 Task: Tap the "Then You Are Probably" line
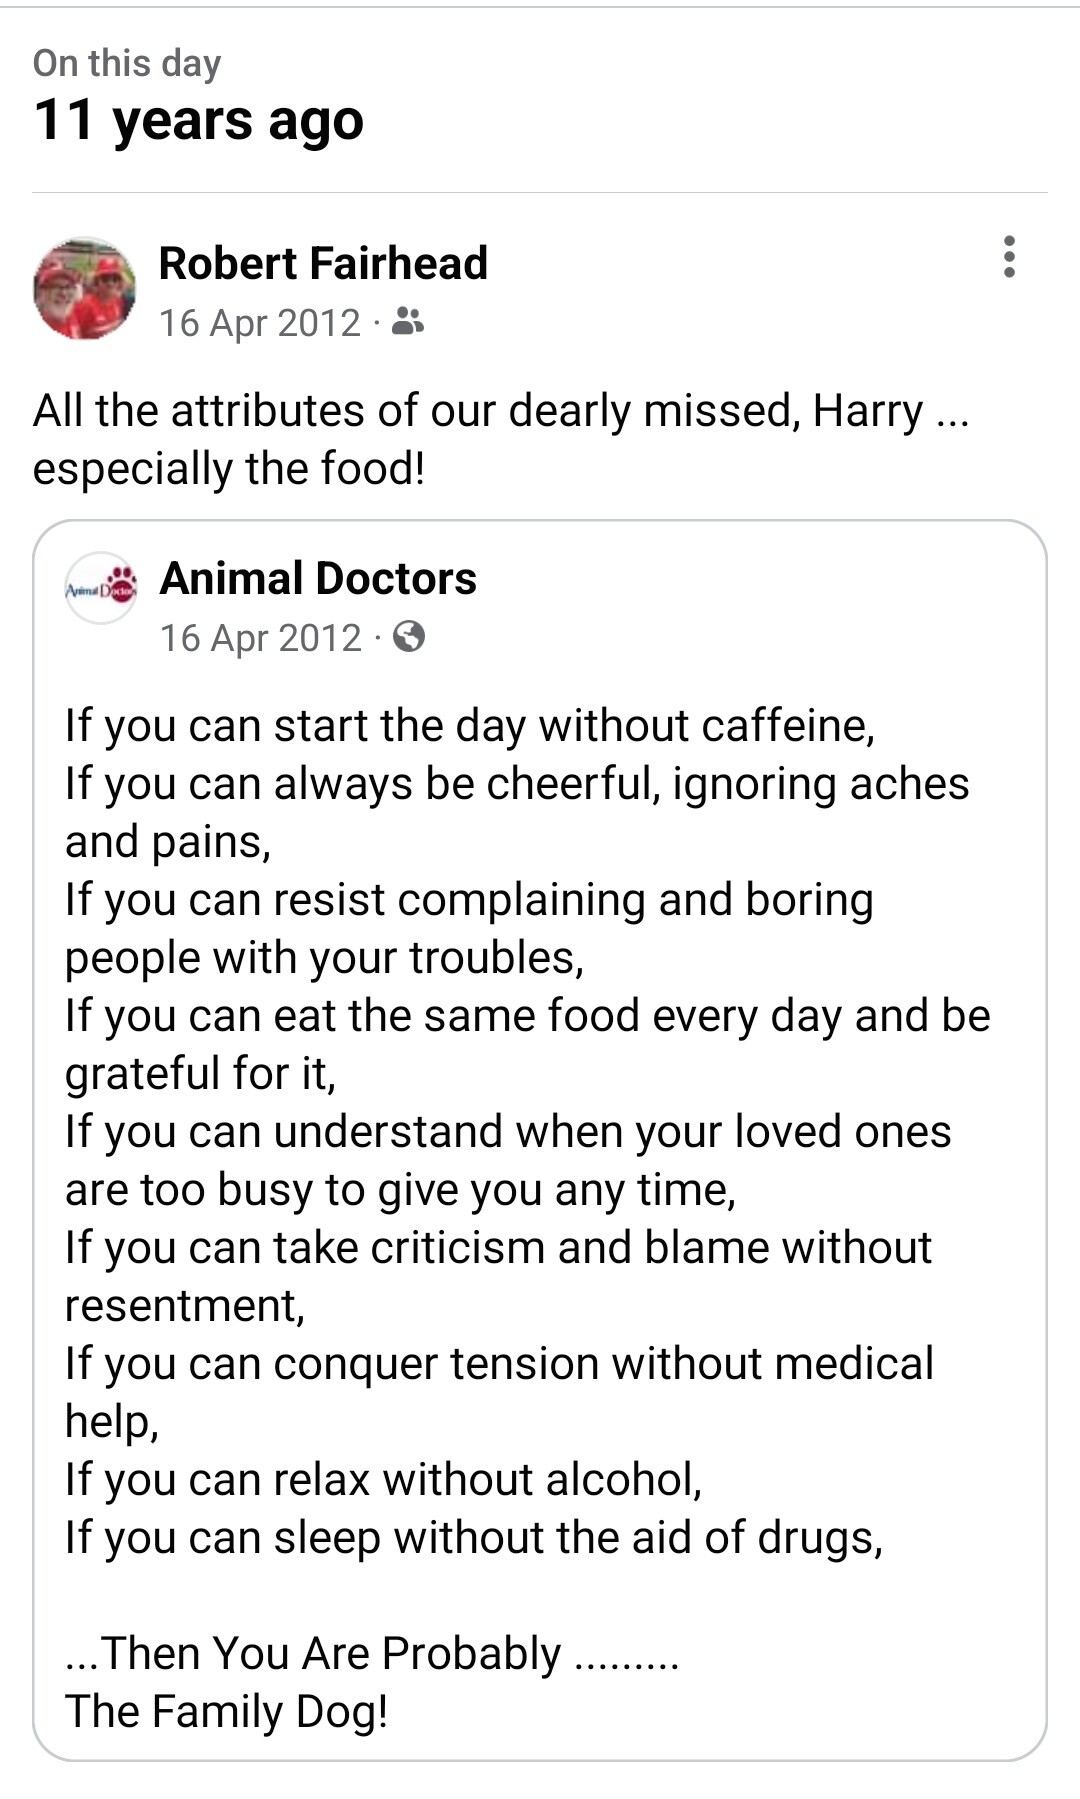tap(371, 1654)
